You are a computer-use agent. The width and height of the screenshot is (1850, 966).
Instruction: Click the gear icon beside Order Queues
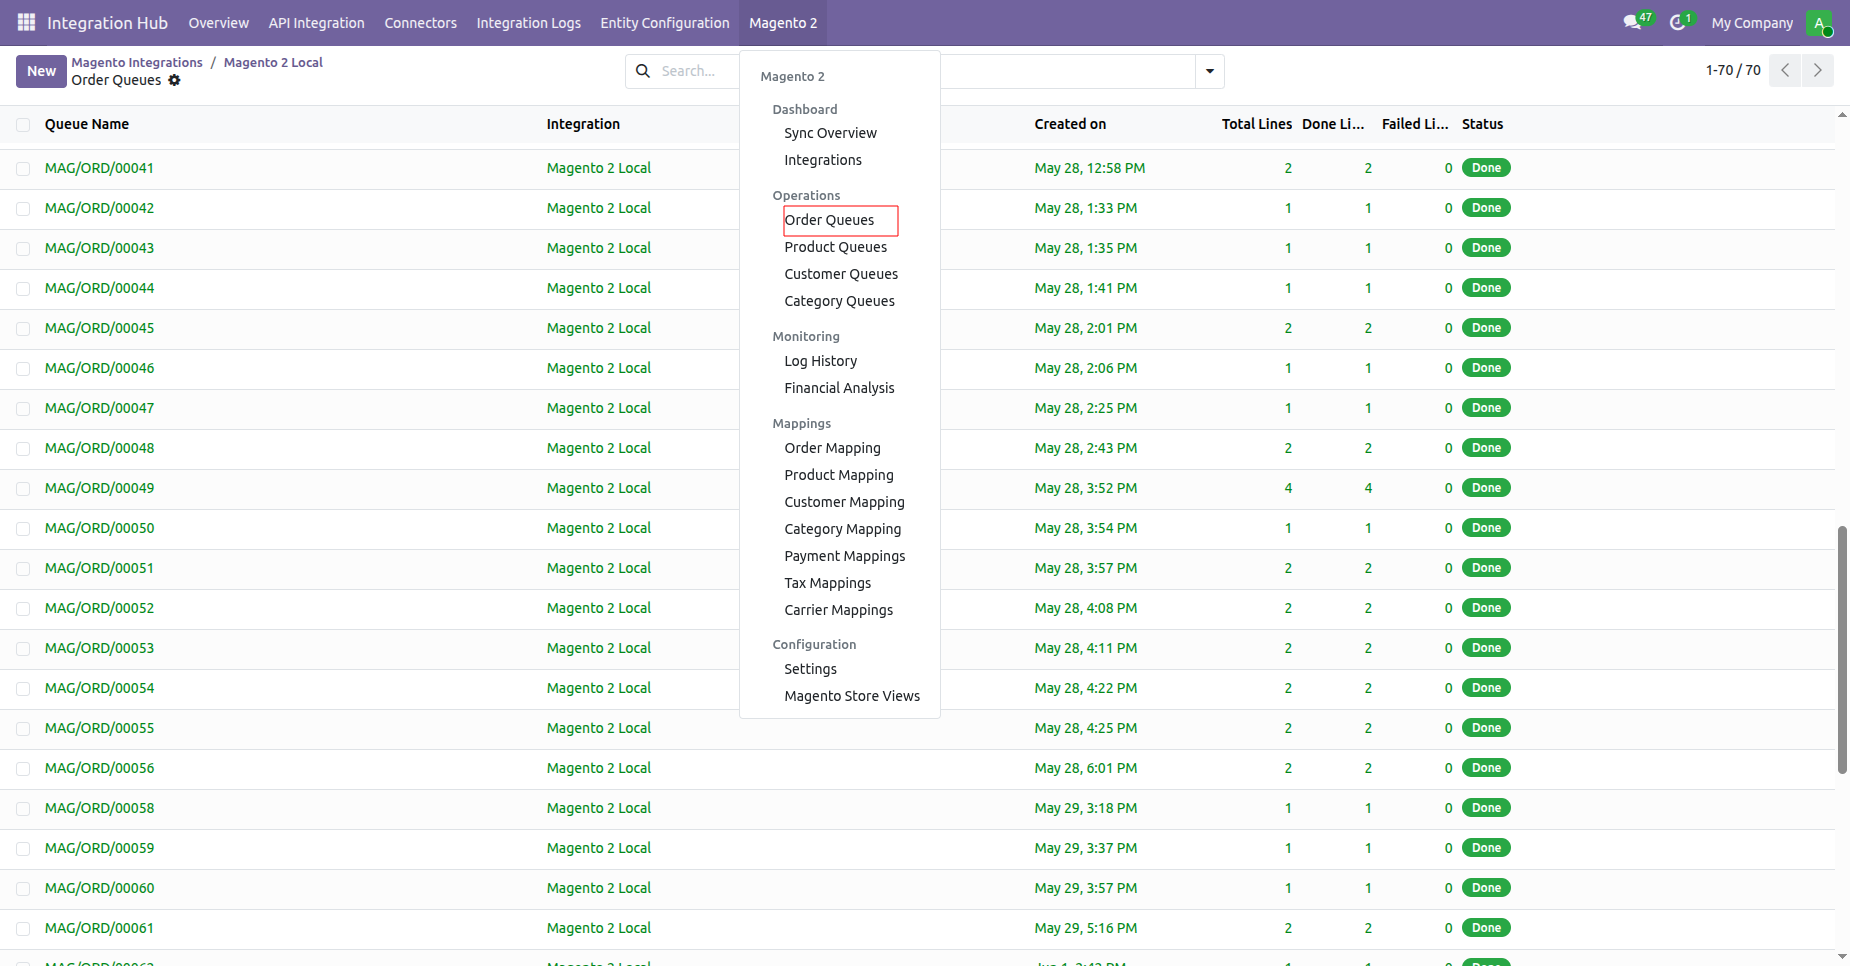[174, 80]
